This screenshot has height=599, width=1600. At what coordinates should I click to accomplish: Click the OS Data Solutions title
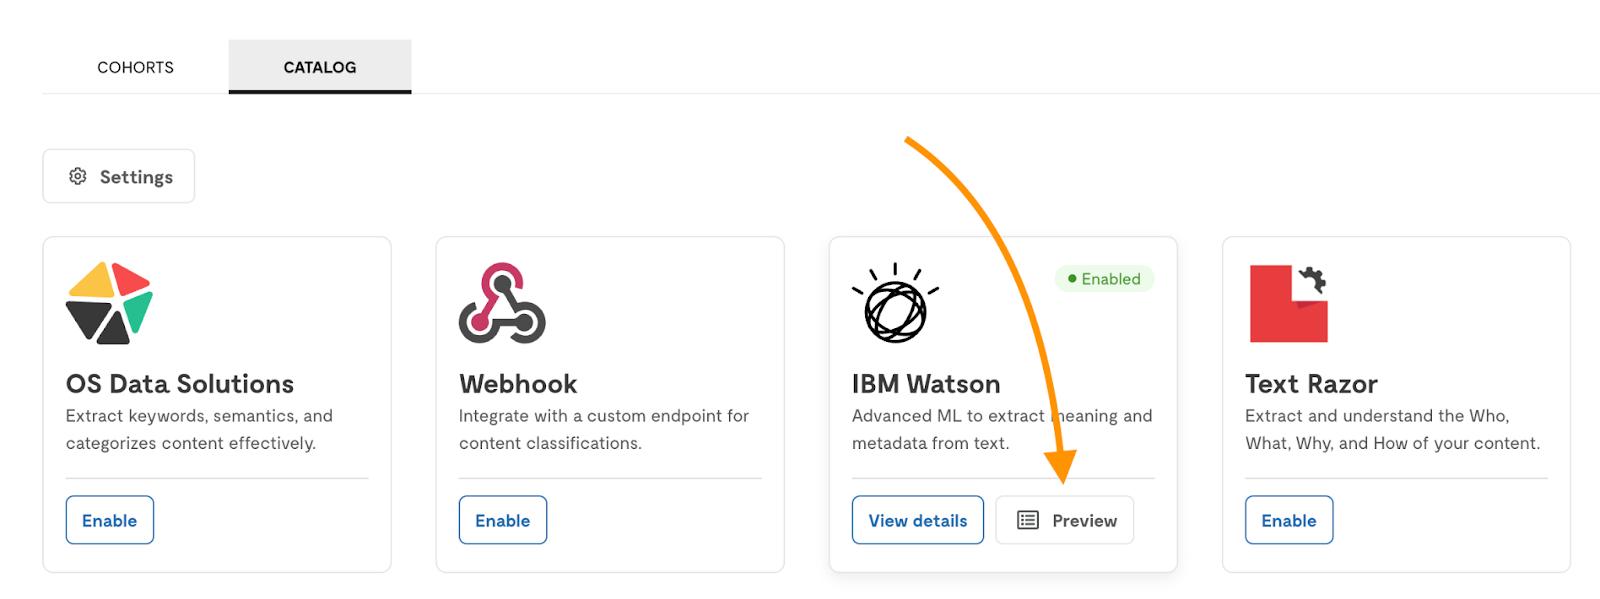[180, 384]
